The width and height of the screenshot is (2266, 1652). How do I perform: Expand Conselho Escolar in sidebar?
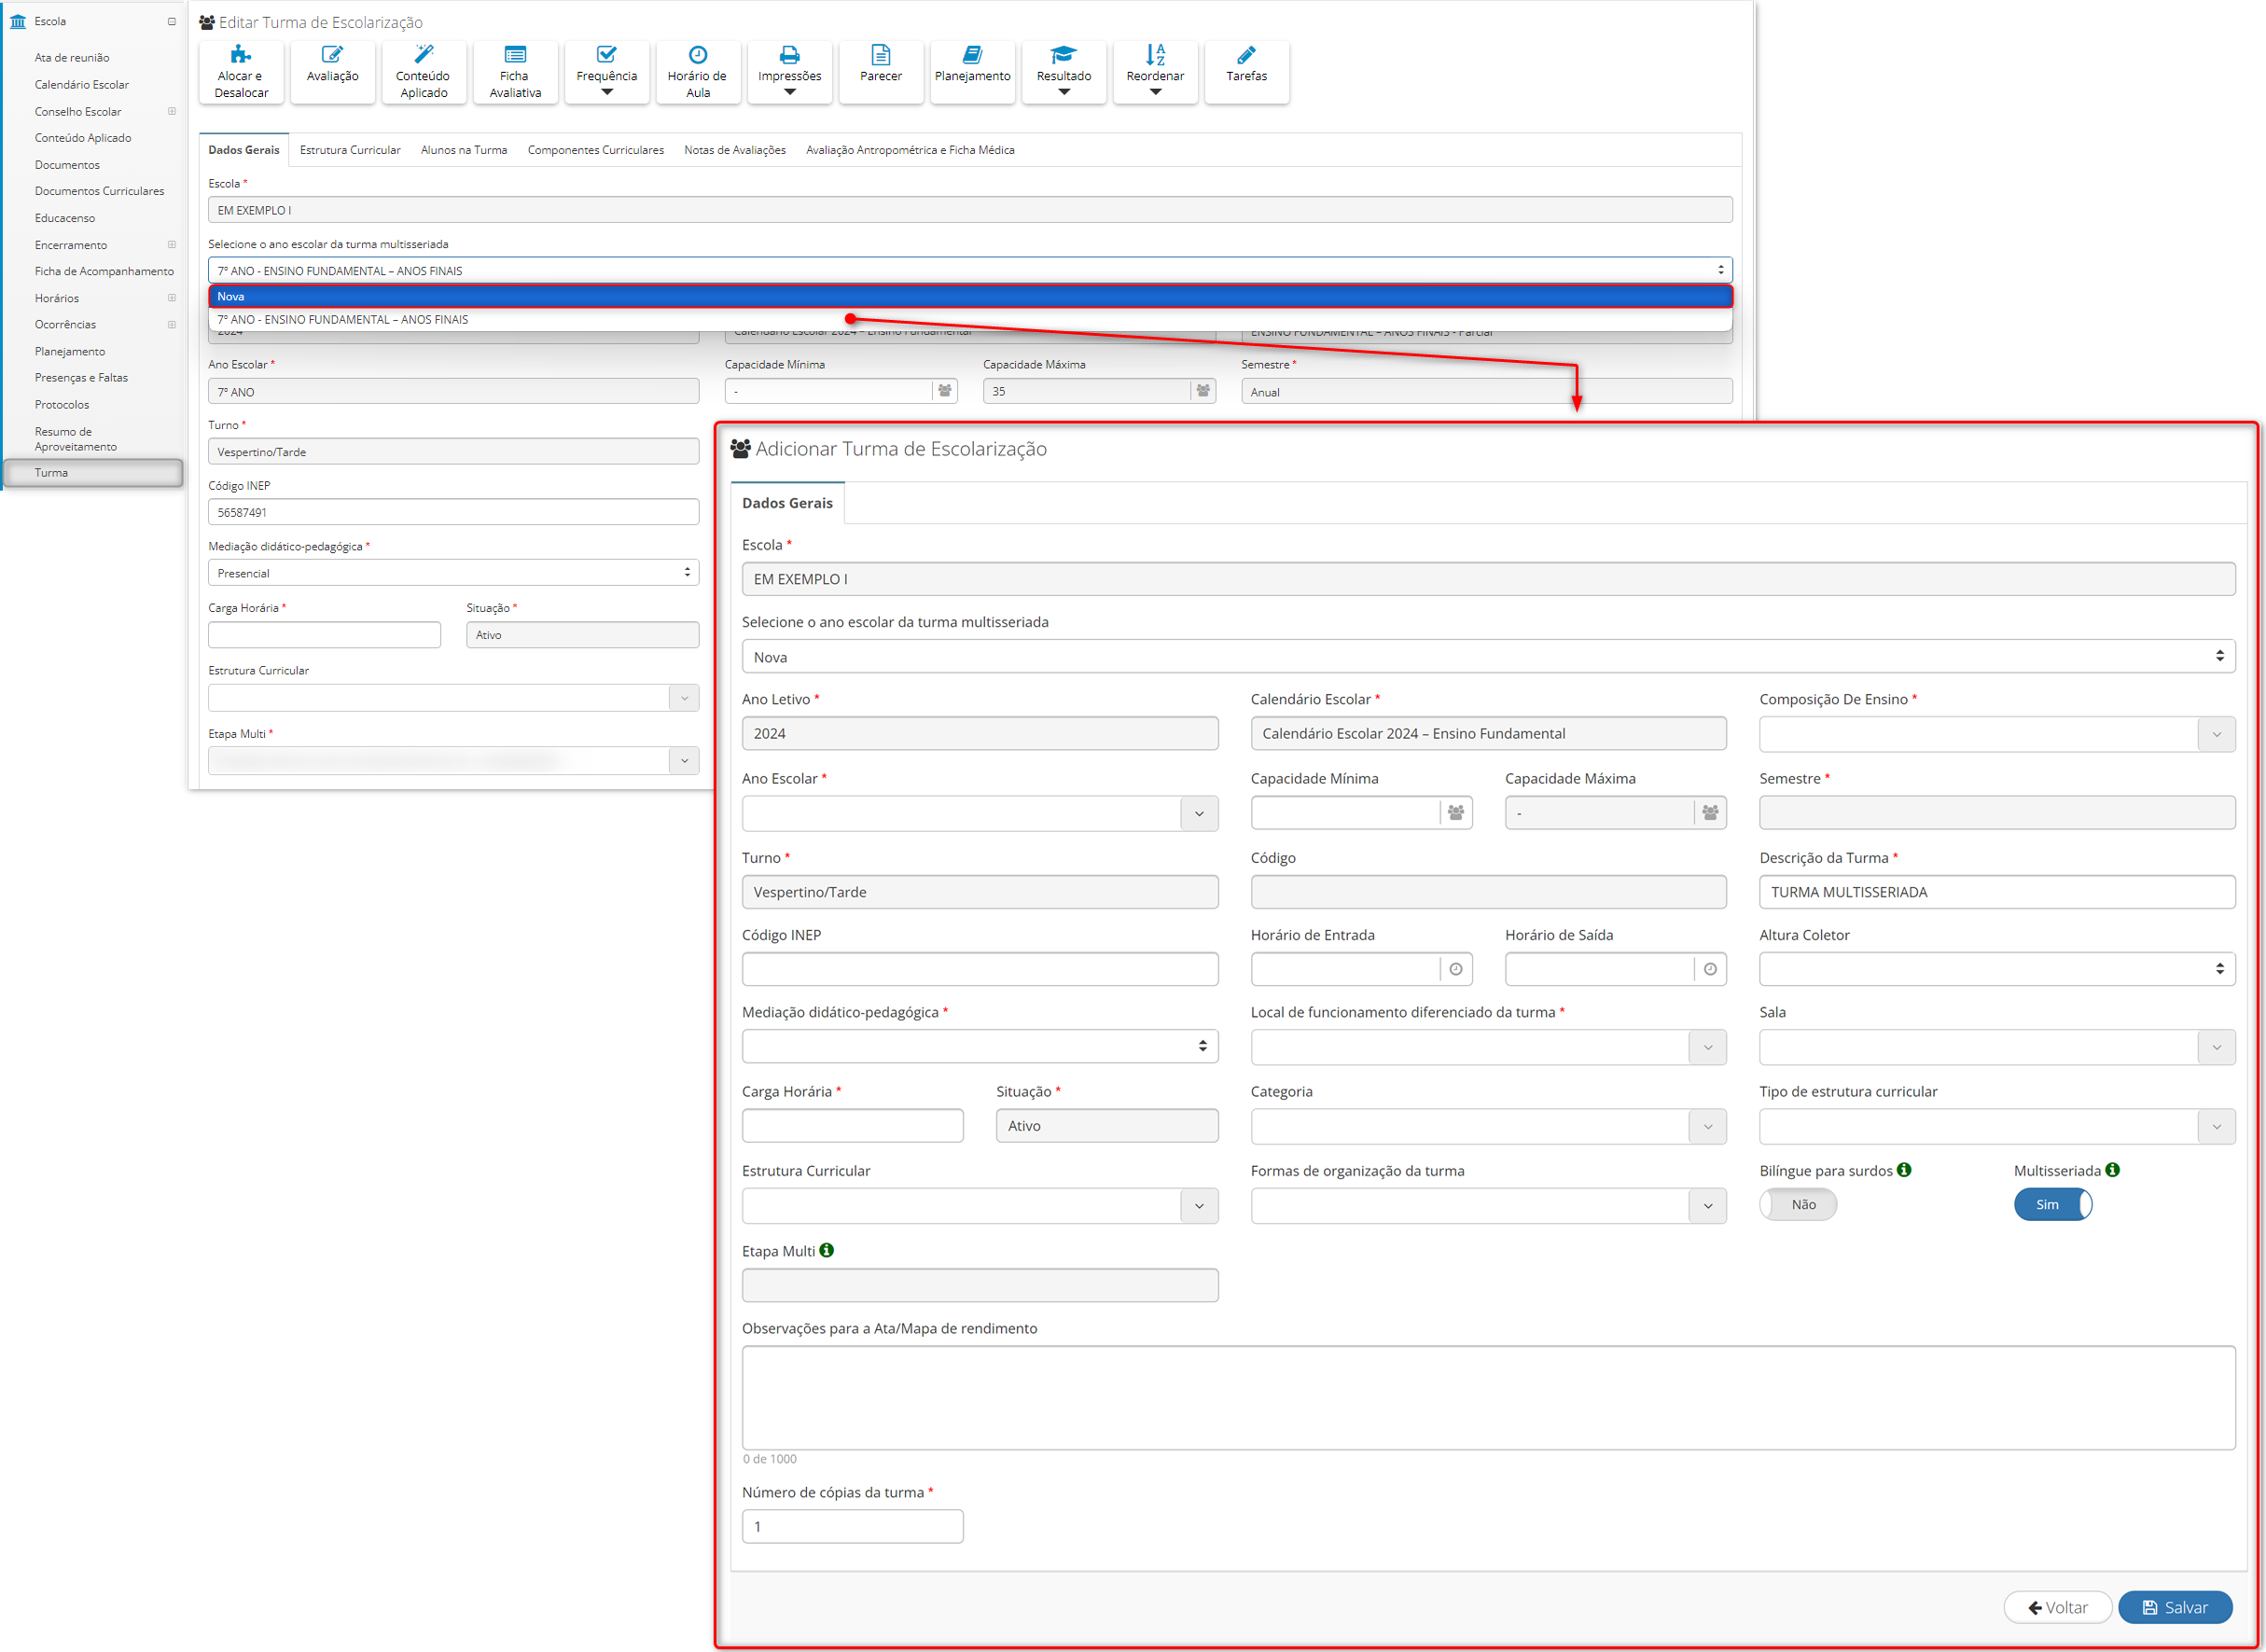point(172,111)
